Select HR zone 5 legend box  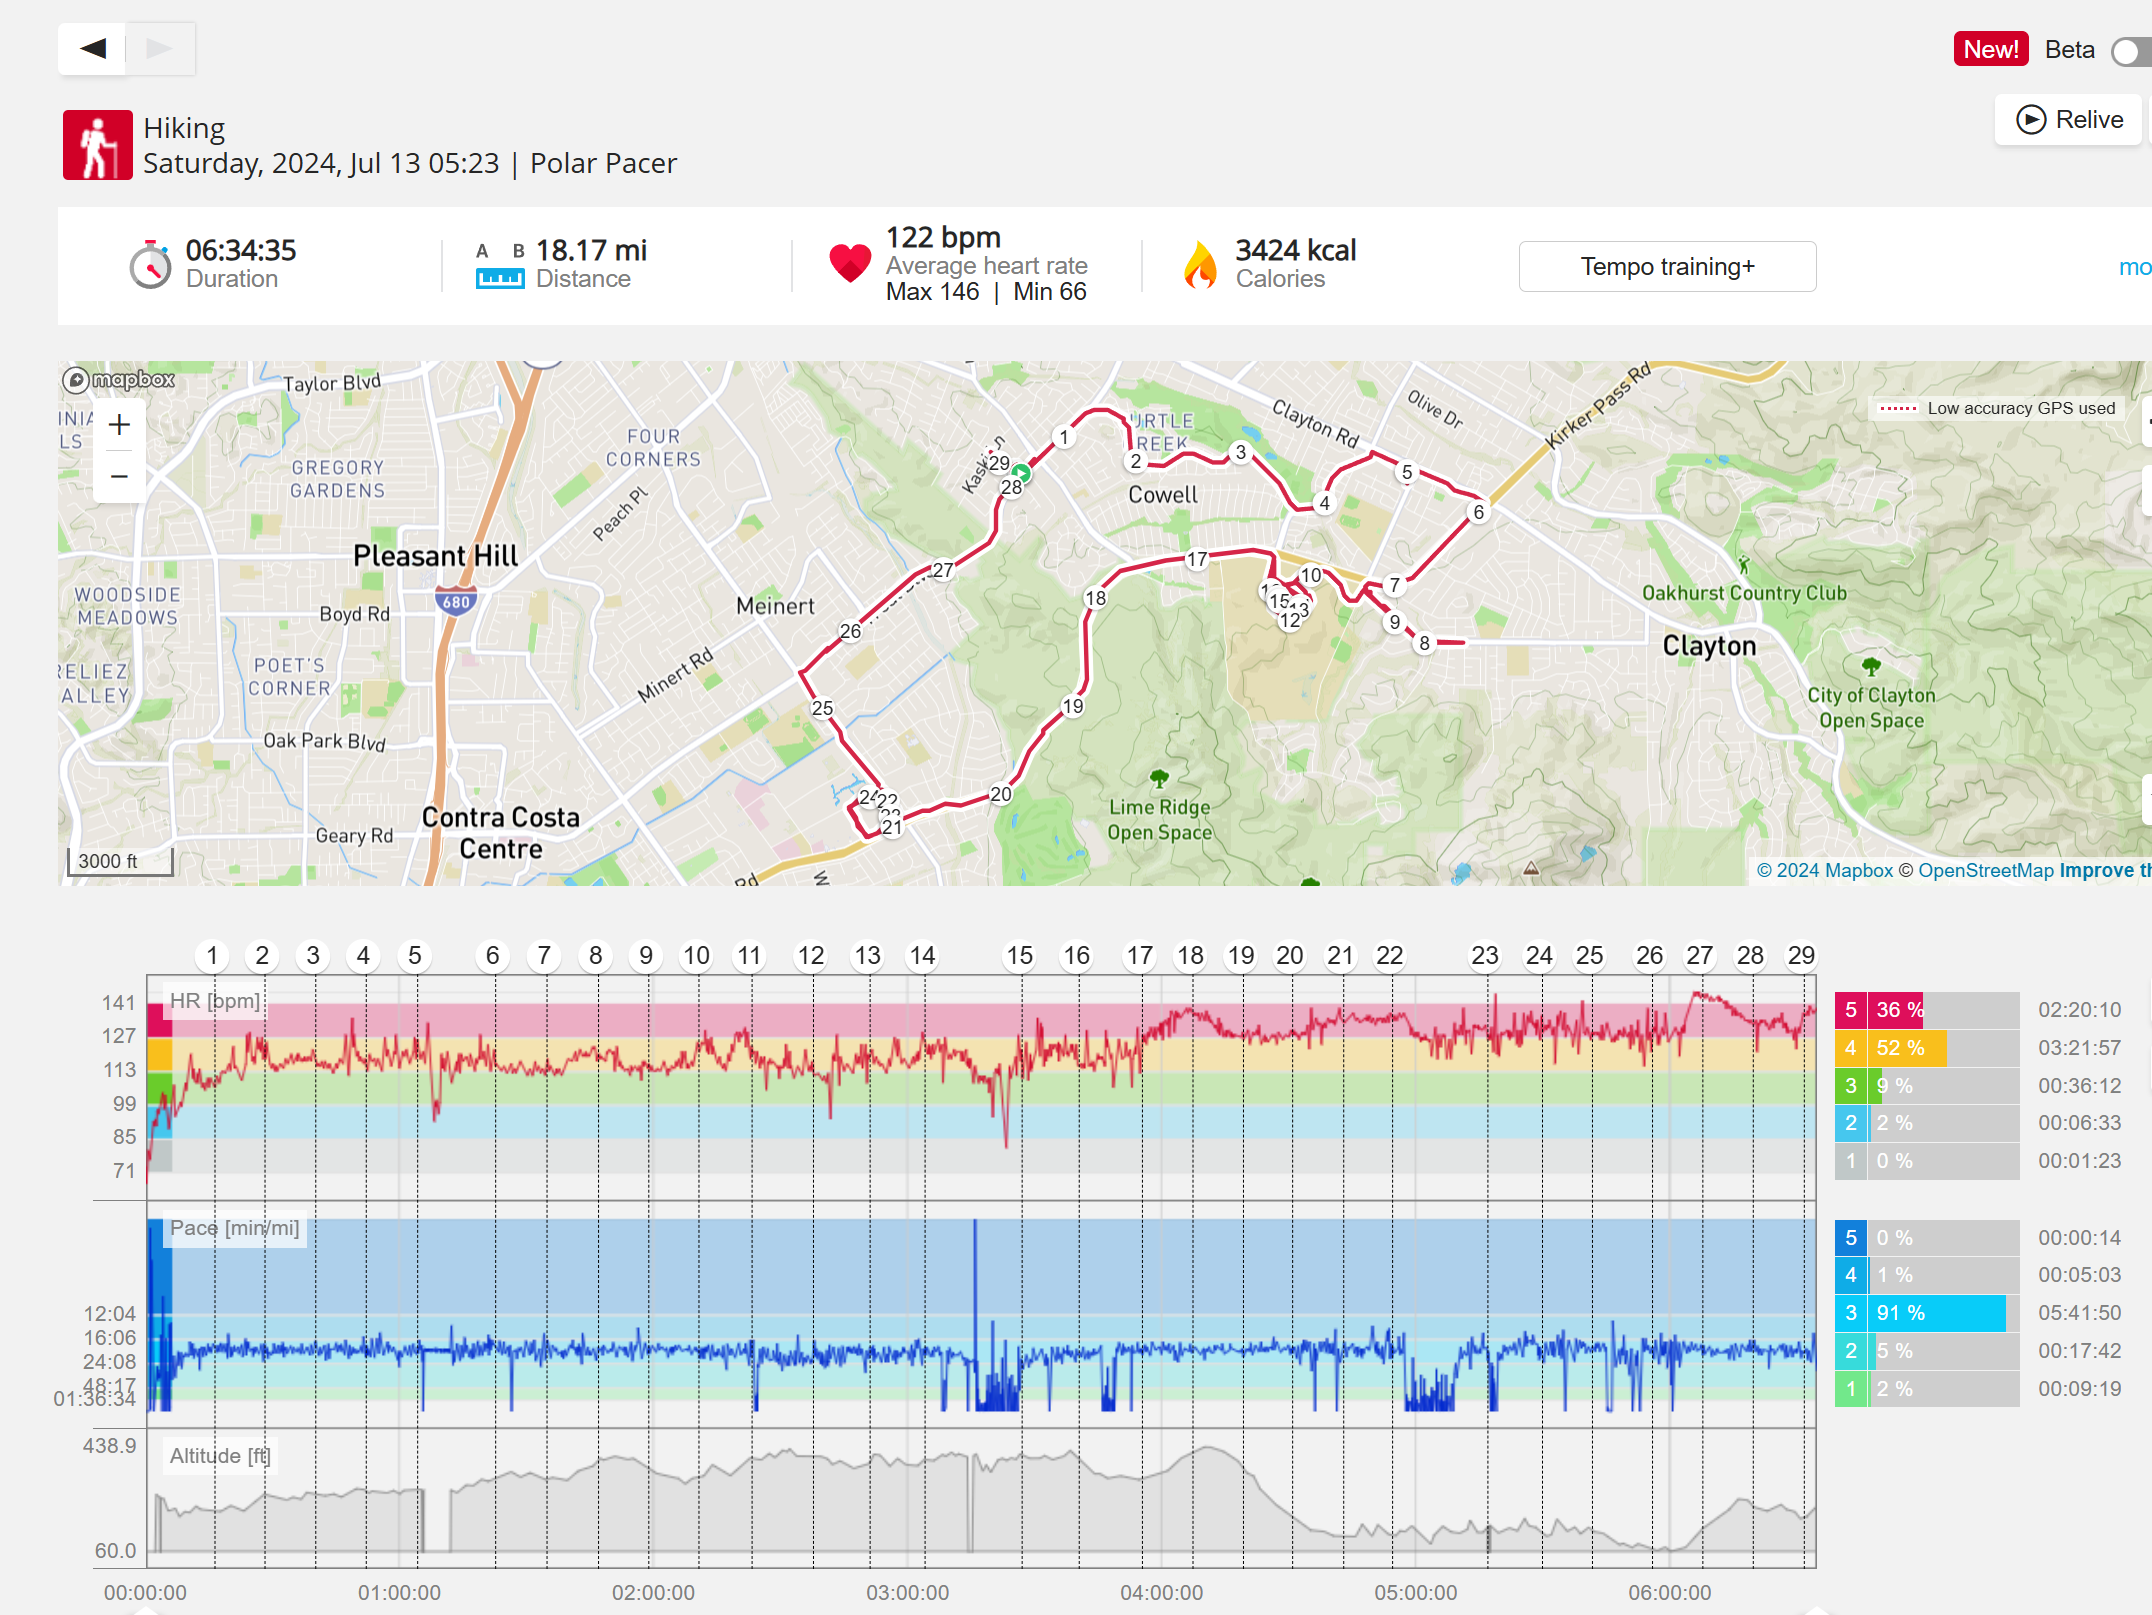pyautogui.click(x=1850, y=1010)
